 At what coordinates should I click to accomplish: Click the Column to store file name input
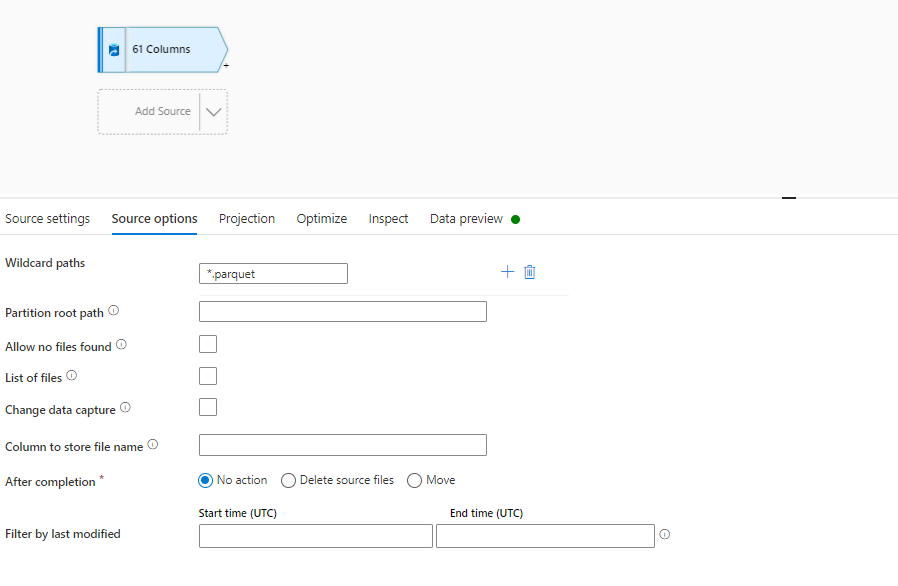point(343,445)
